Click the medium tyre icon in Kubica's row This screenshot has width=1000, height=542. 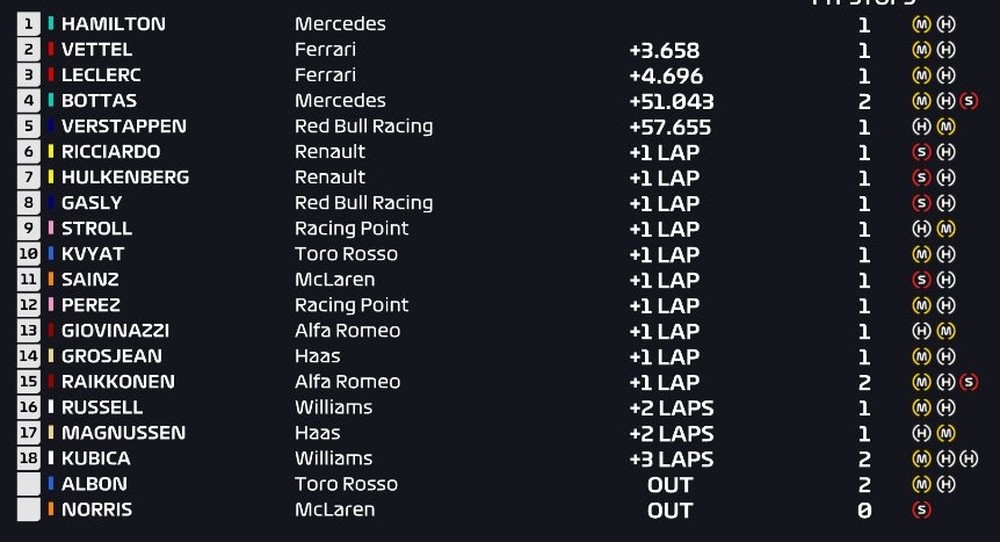pyautogui.click(x=921, y=459)
